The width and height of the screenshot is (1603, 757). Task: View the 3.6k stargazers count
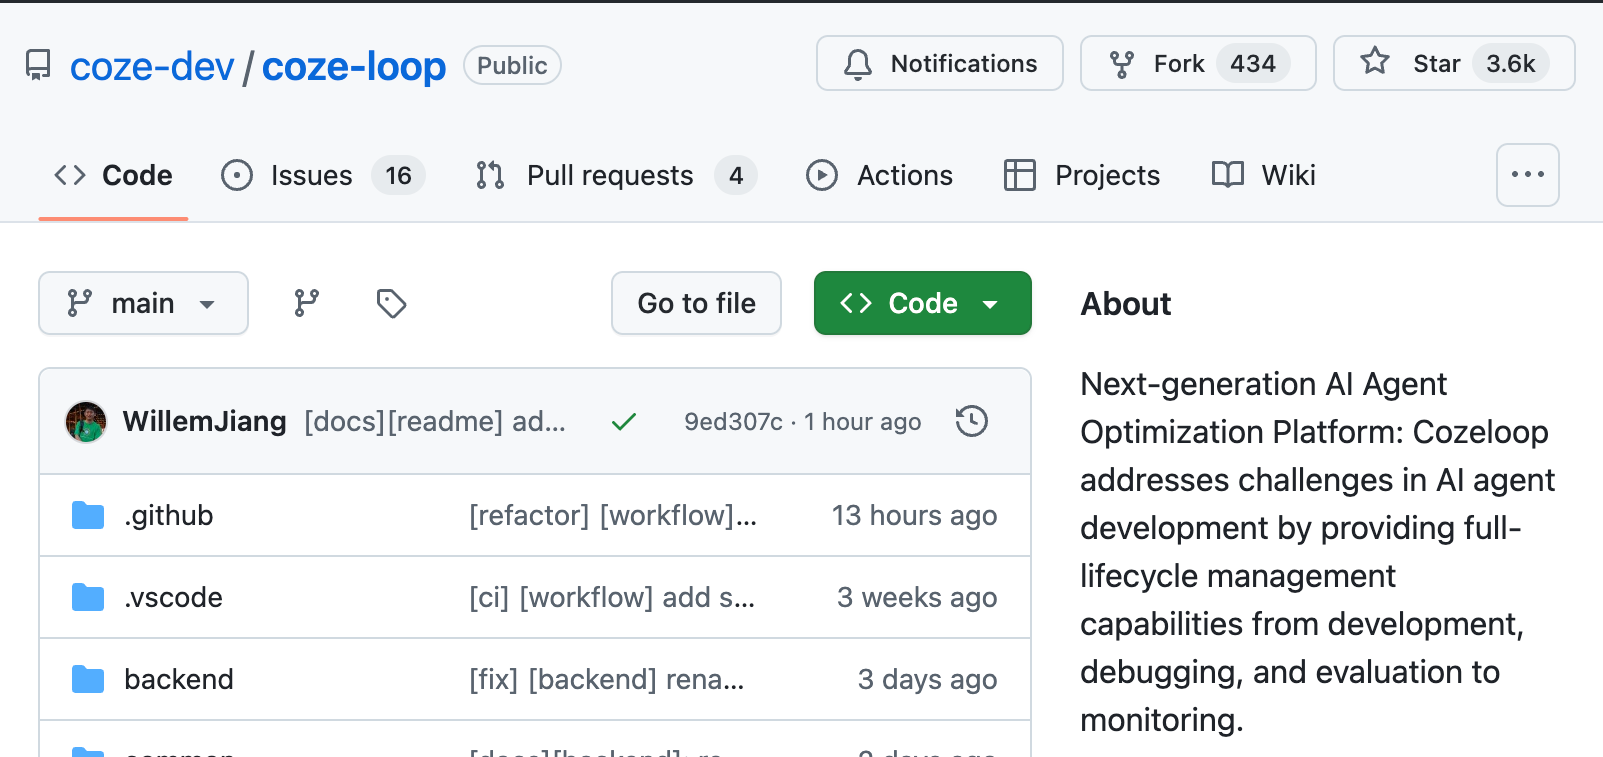[1511, 63]
